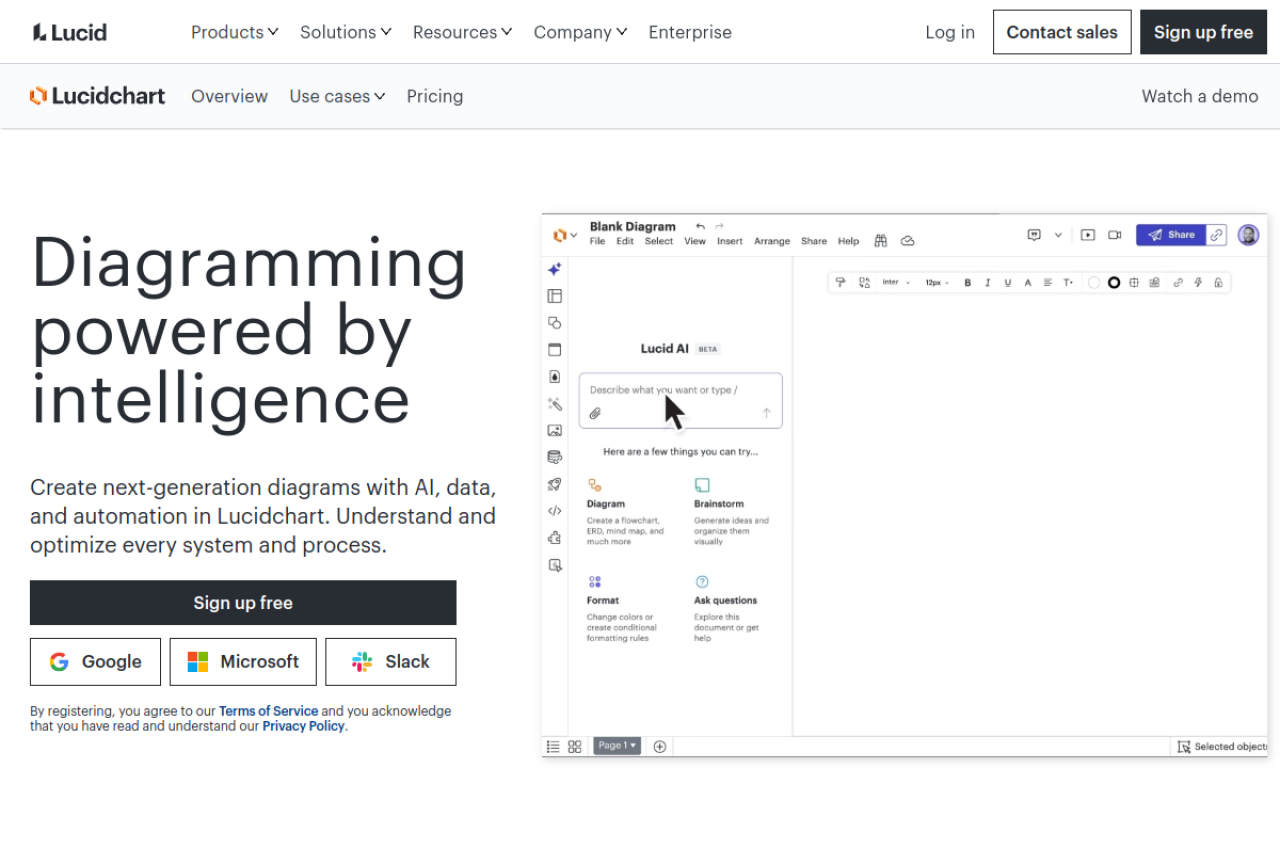
Task: Click the rocket icon in the left sidebar
Action: (554, 484)
